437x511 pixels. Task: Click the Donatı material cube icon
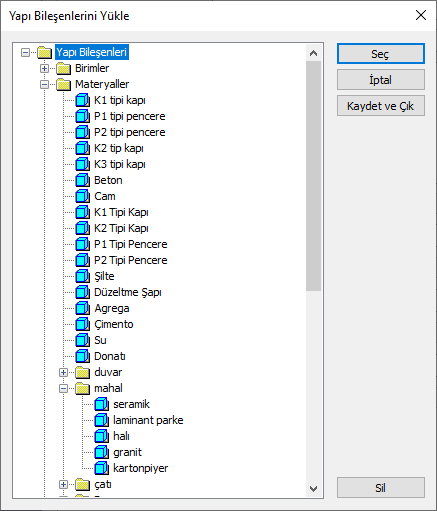[82, 356]
